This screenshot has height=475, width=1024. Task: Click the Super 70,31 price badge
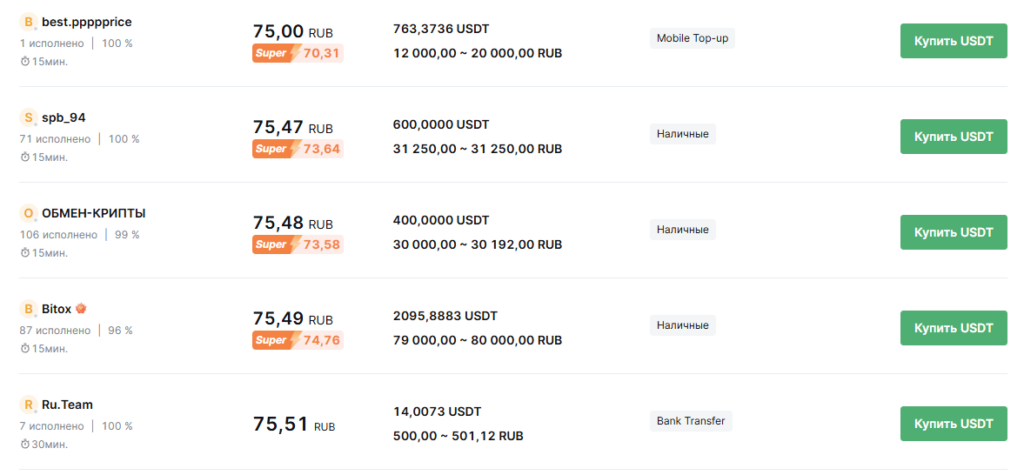(x=297, y=53)
